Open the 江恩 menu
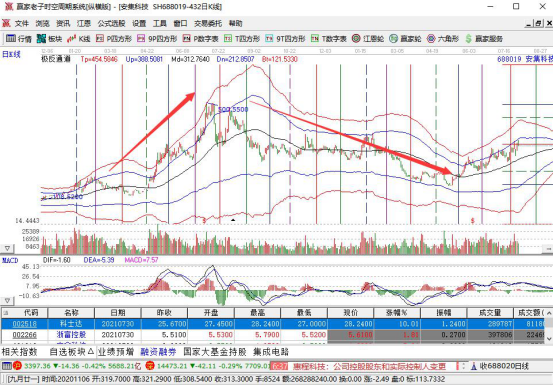 pos(84,23)
